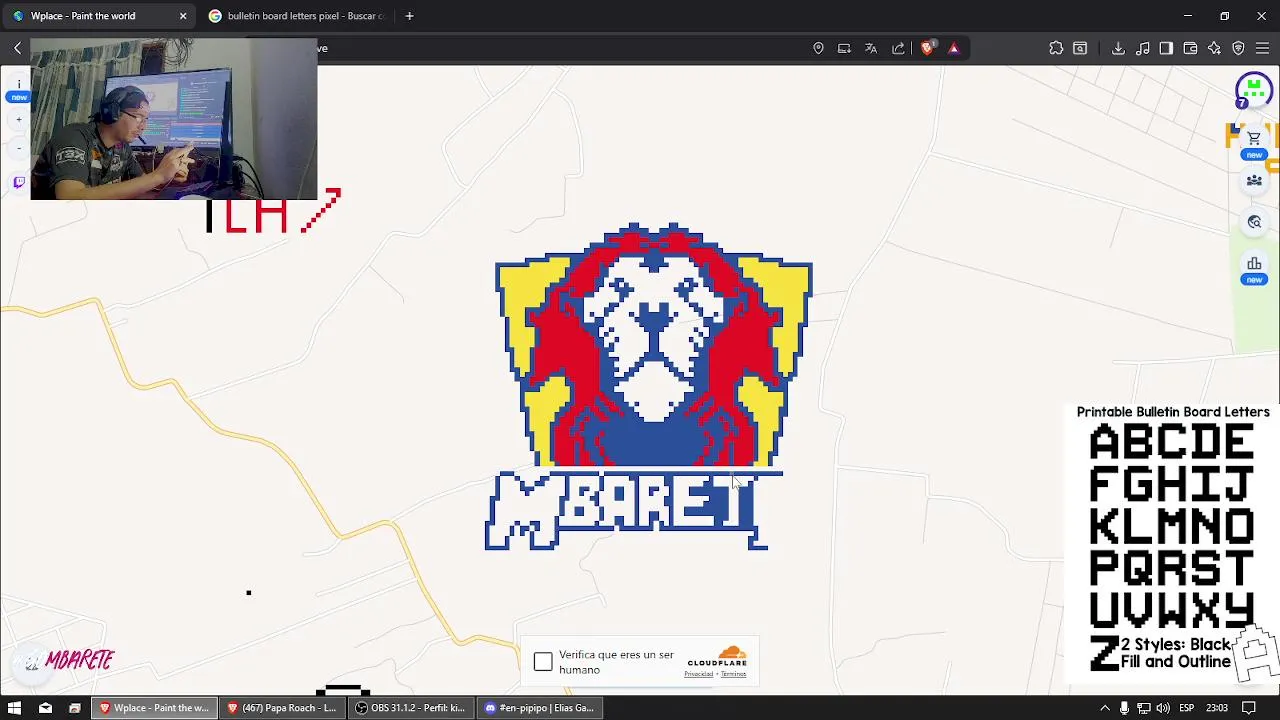Open the volume speaker tray icon
1280x720 pixels.
1163,708
